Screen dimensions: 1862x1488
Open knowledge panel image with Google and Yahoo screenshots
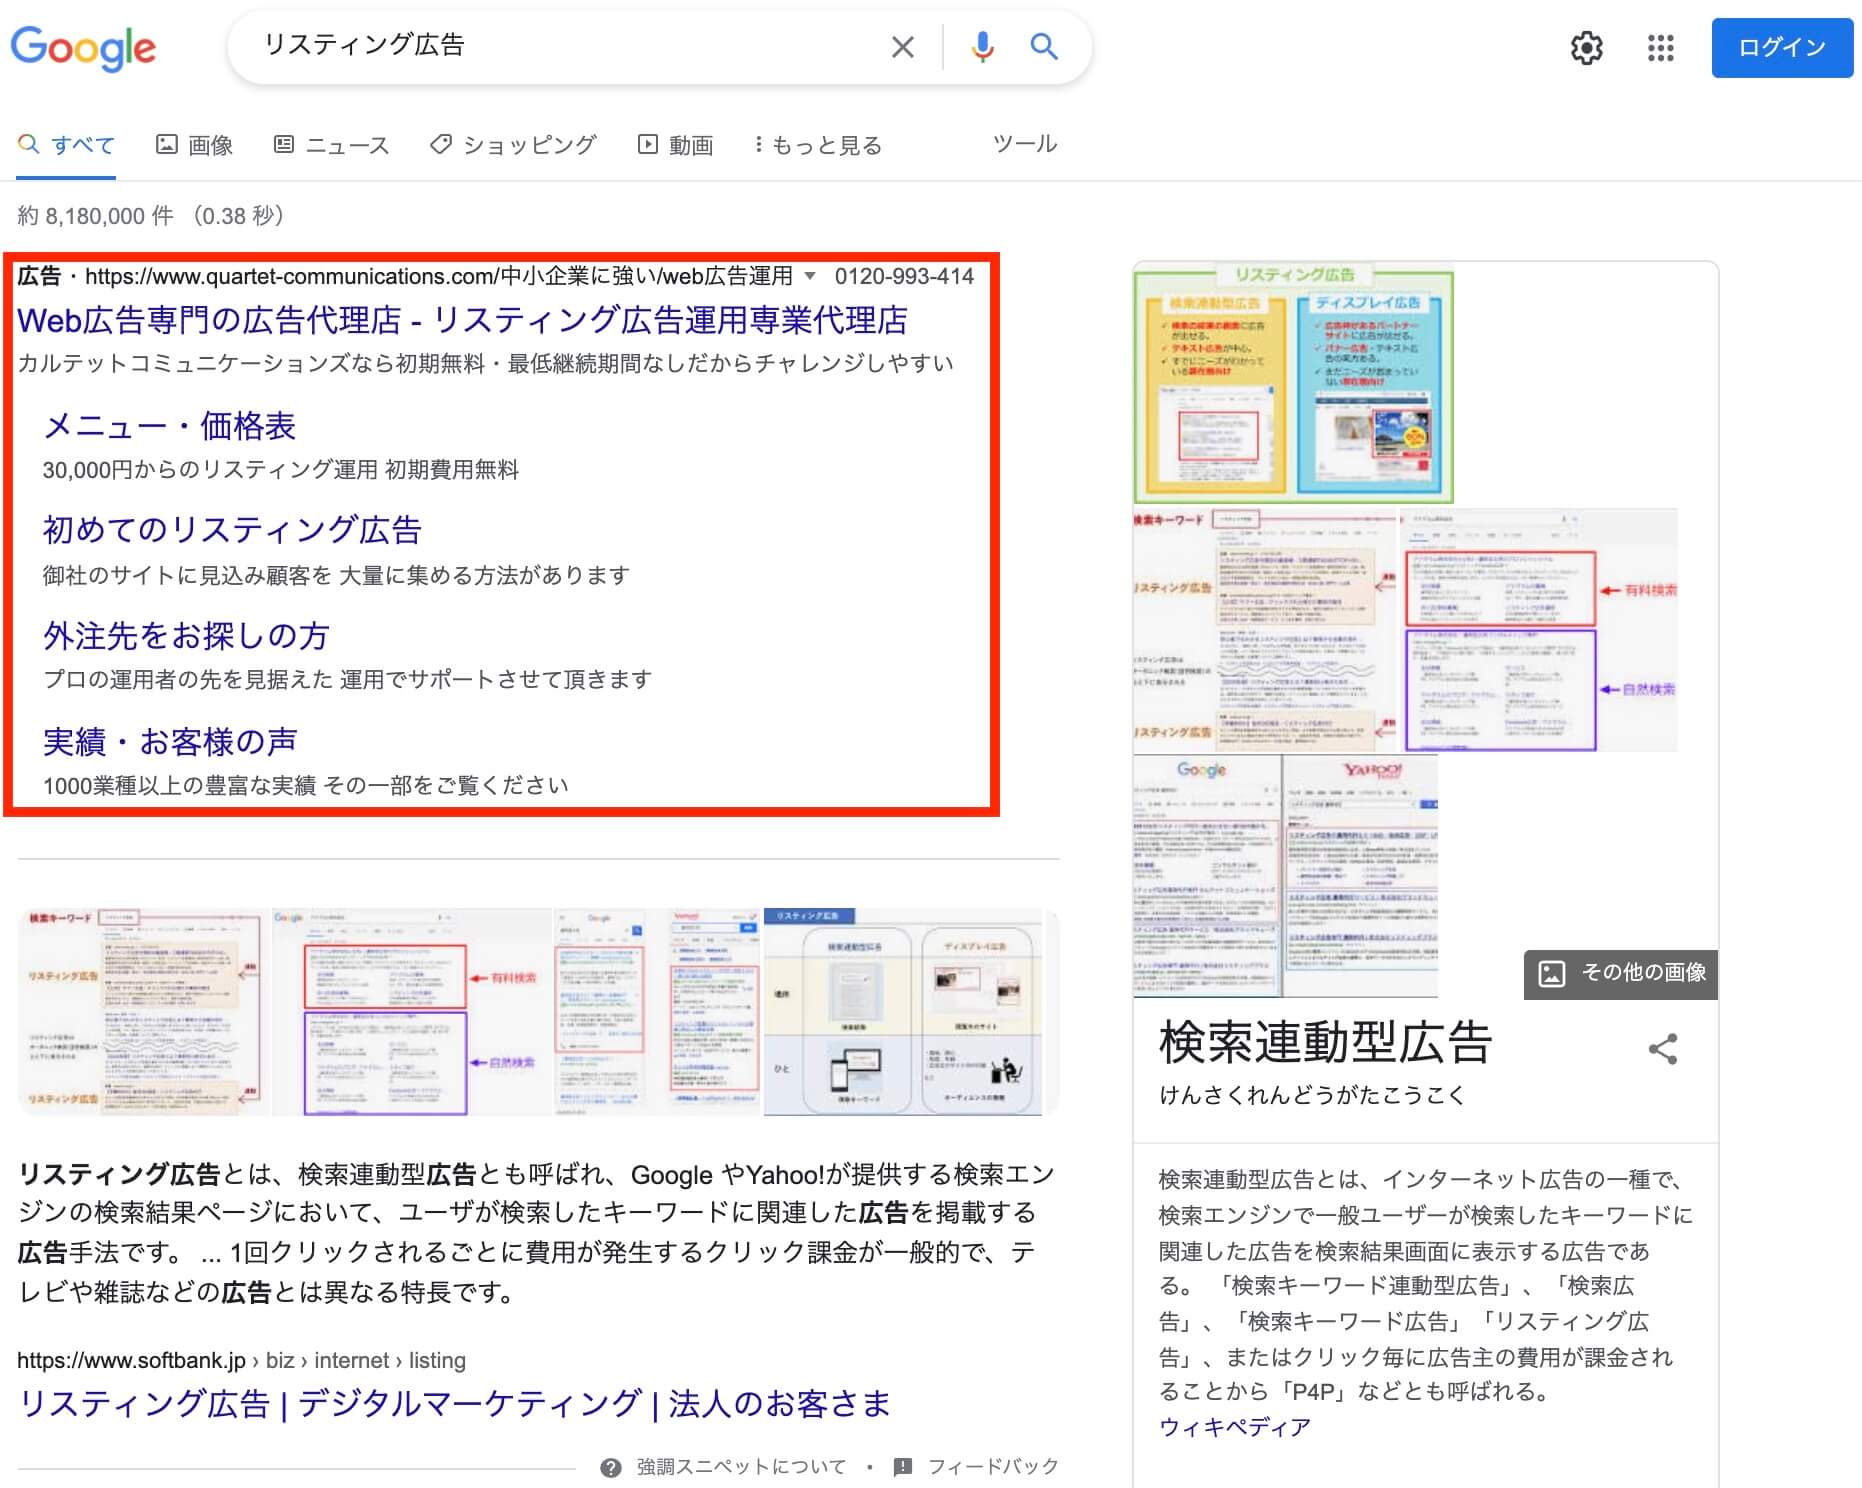click(1286, 876)
